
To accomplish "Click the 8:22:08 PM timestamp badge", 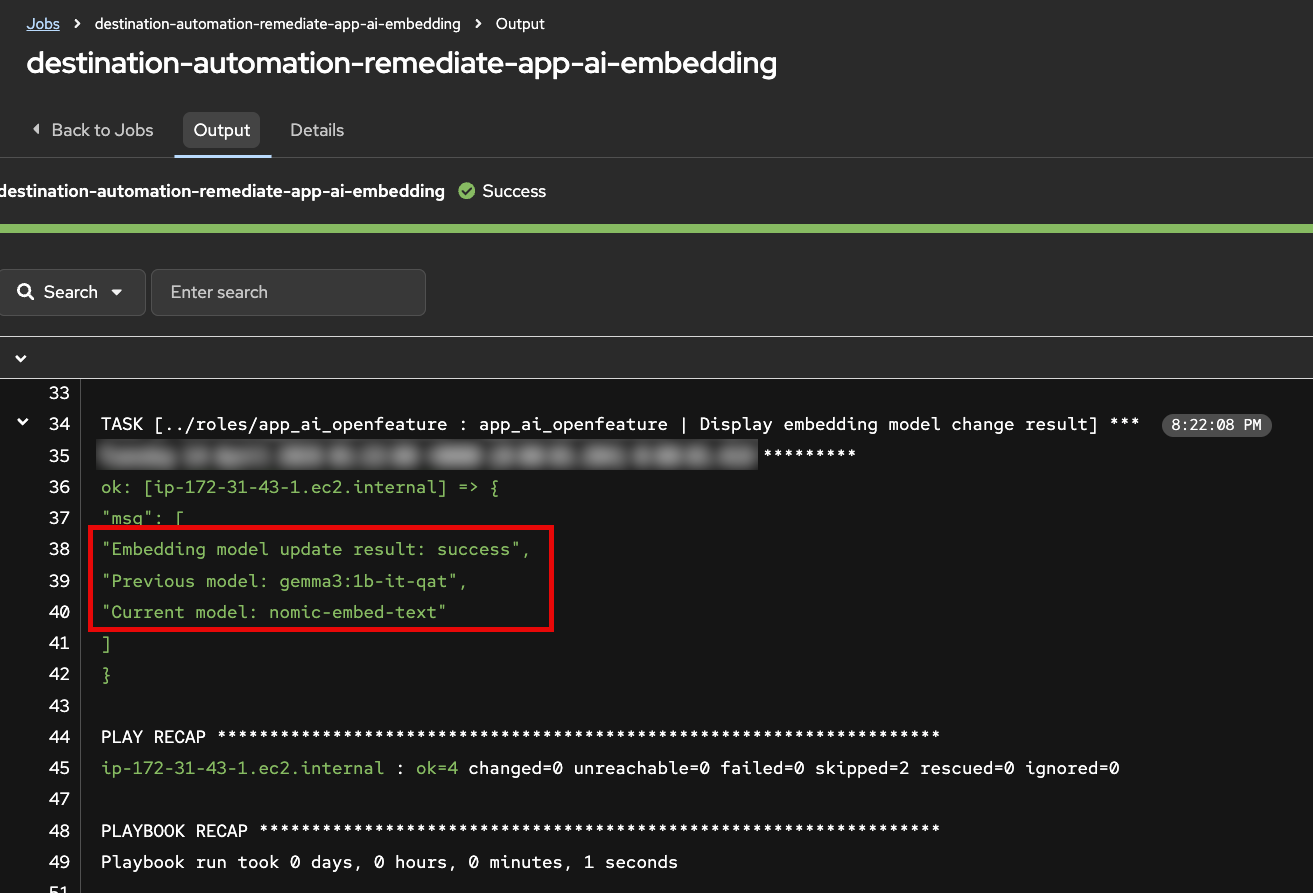I will 1216,425.
